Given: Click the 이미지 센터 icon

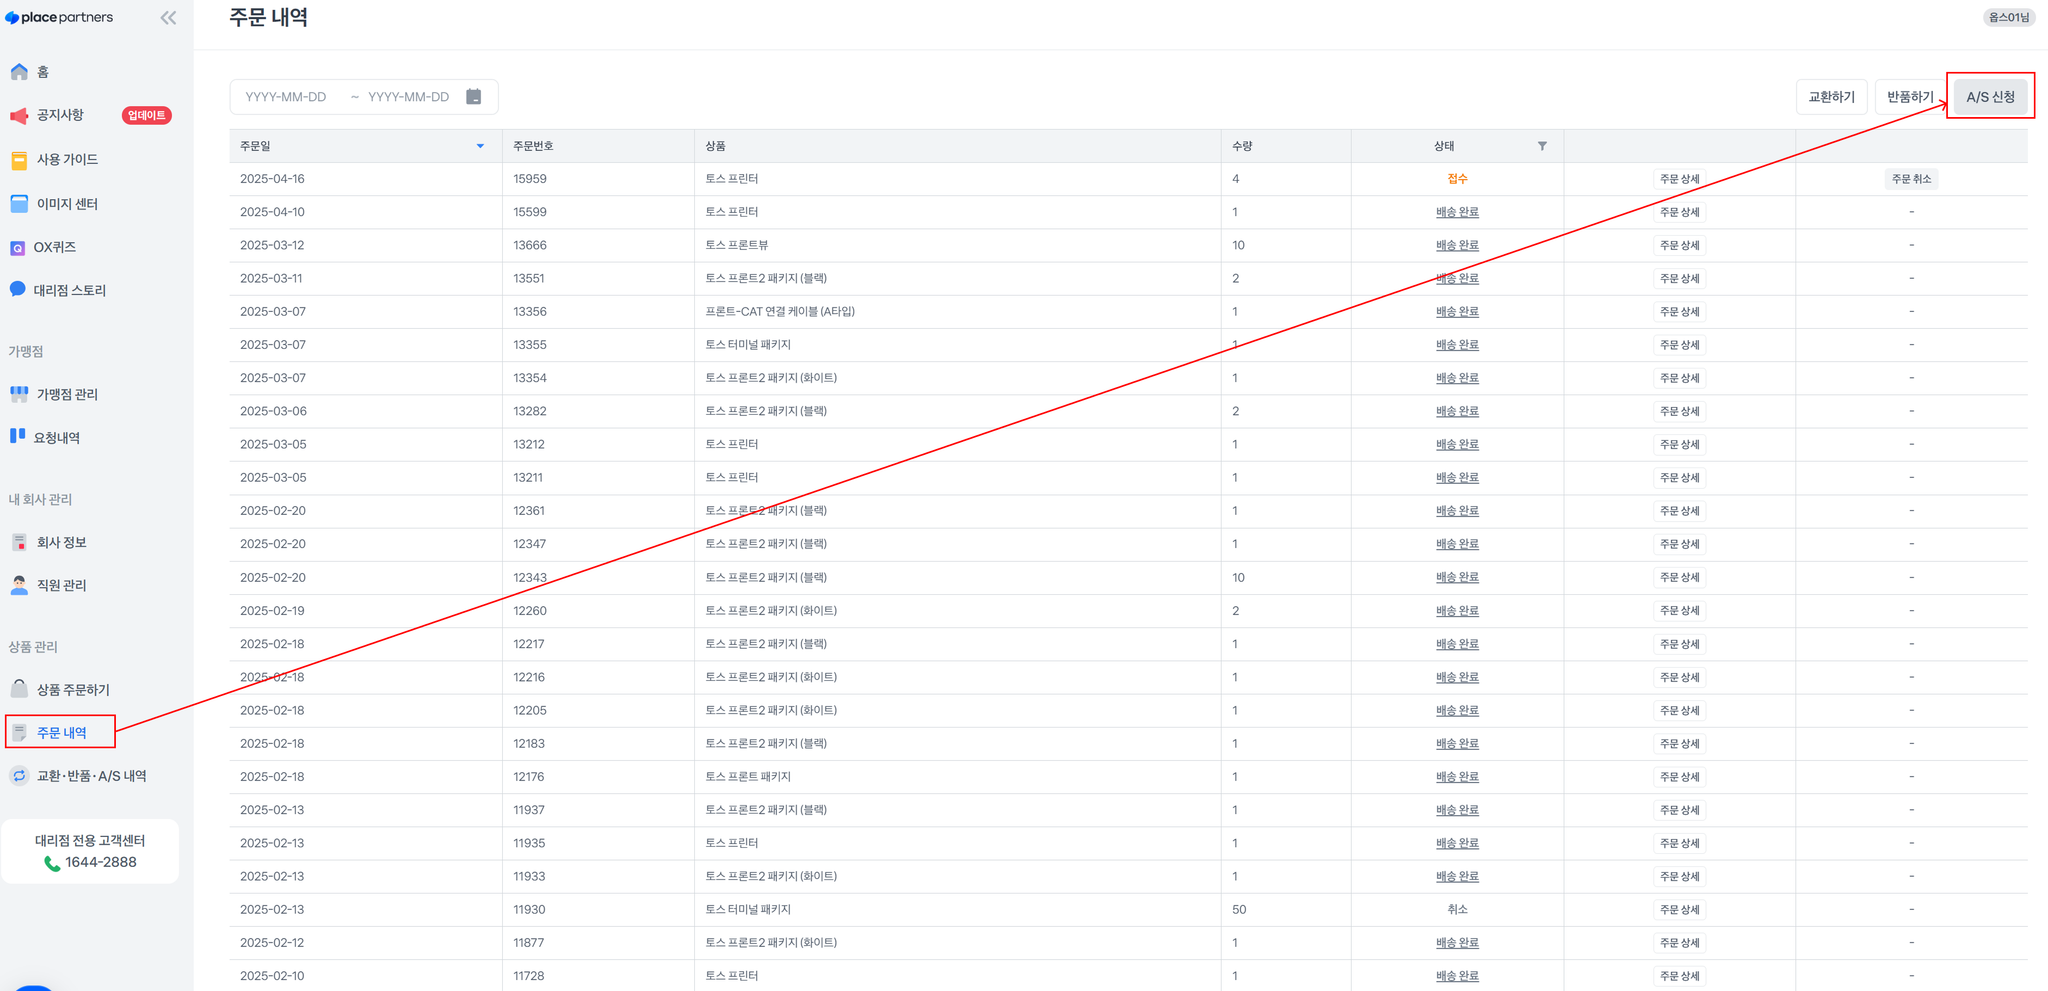Looking at the screenshot, I should click(x=19, y=204).
